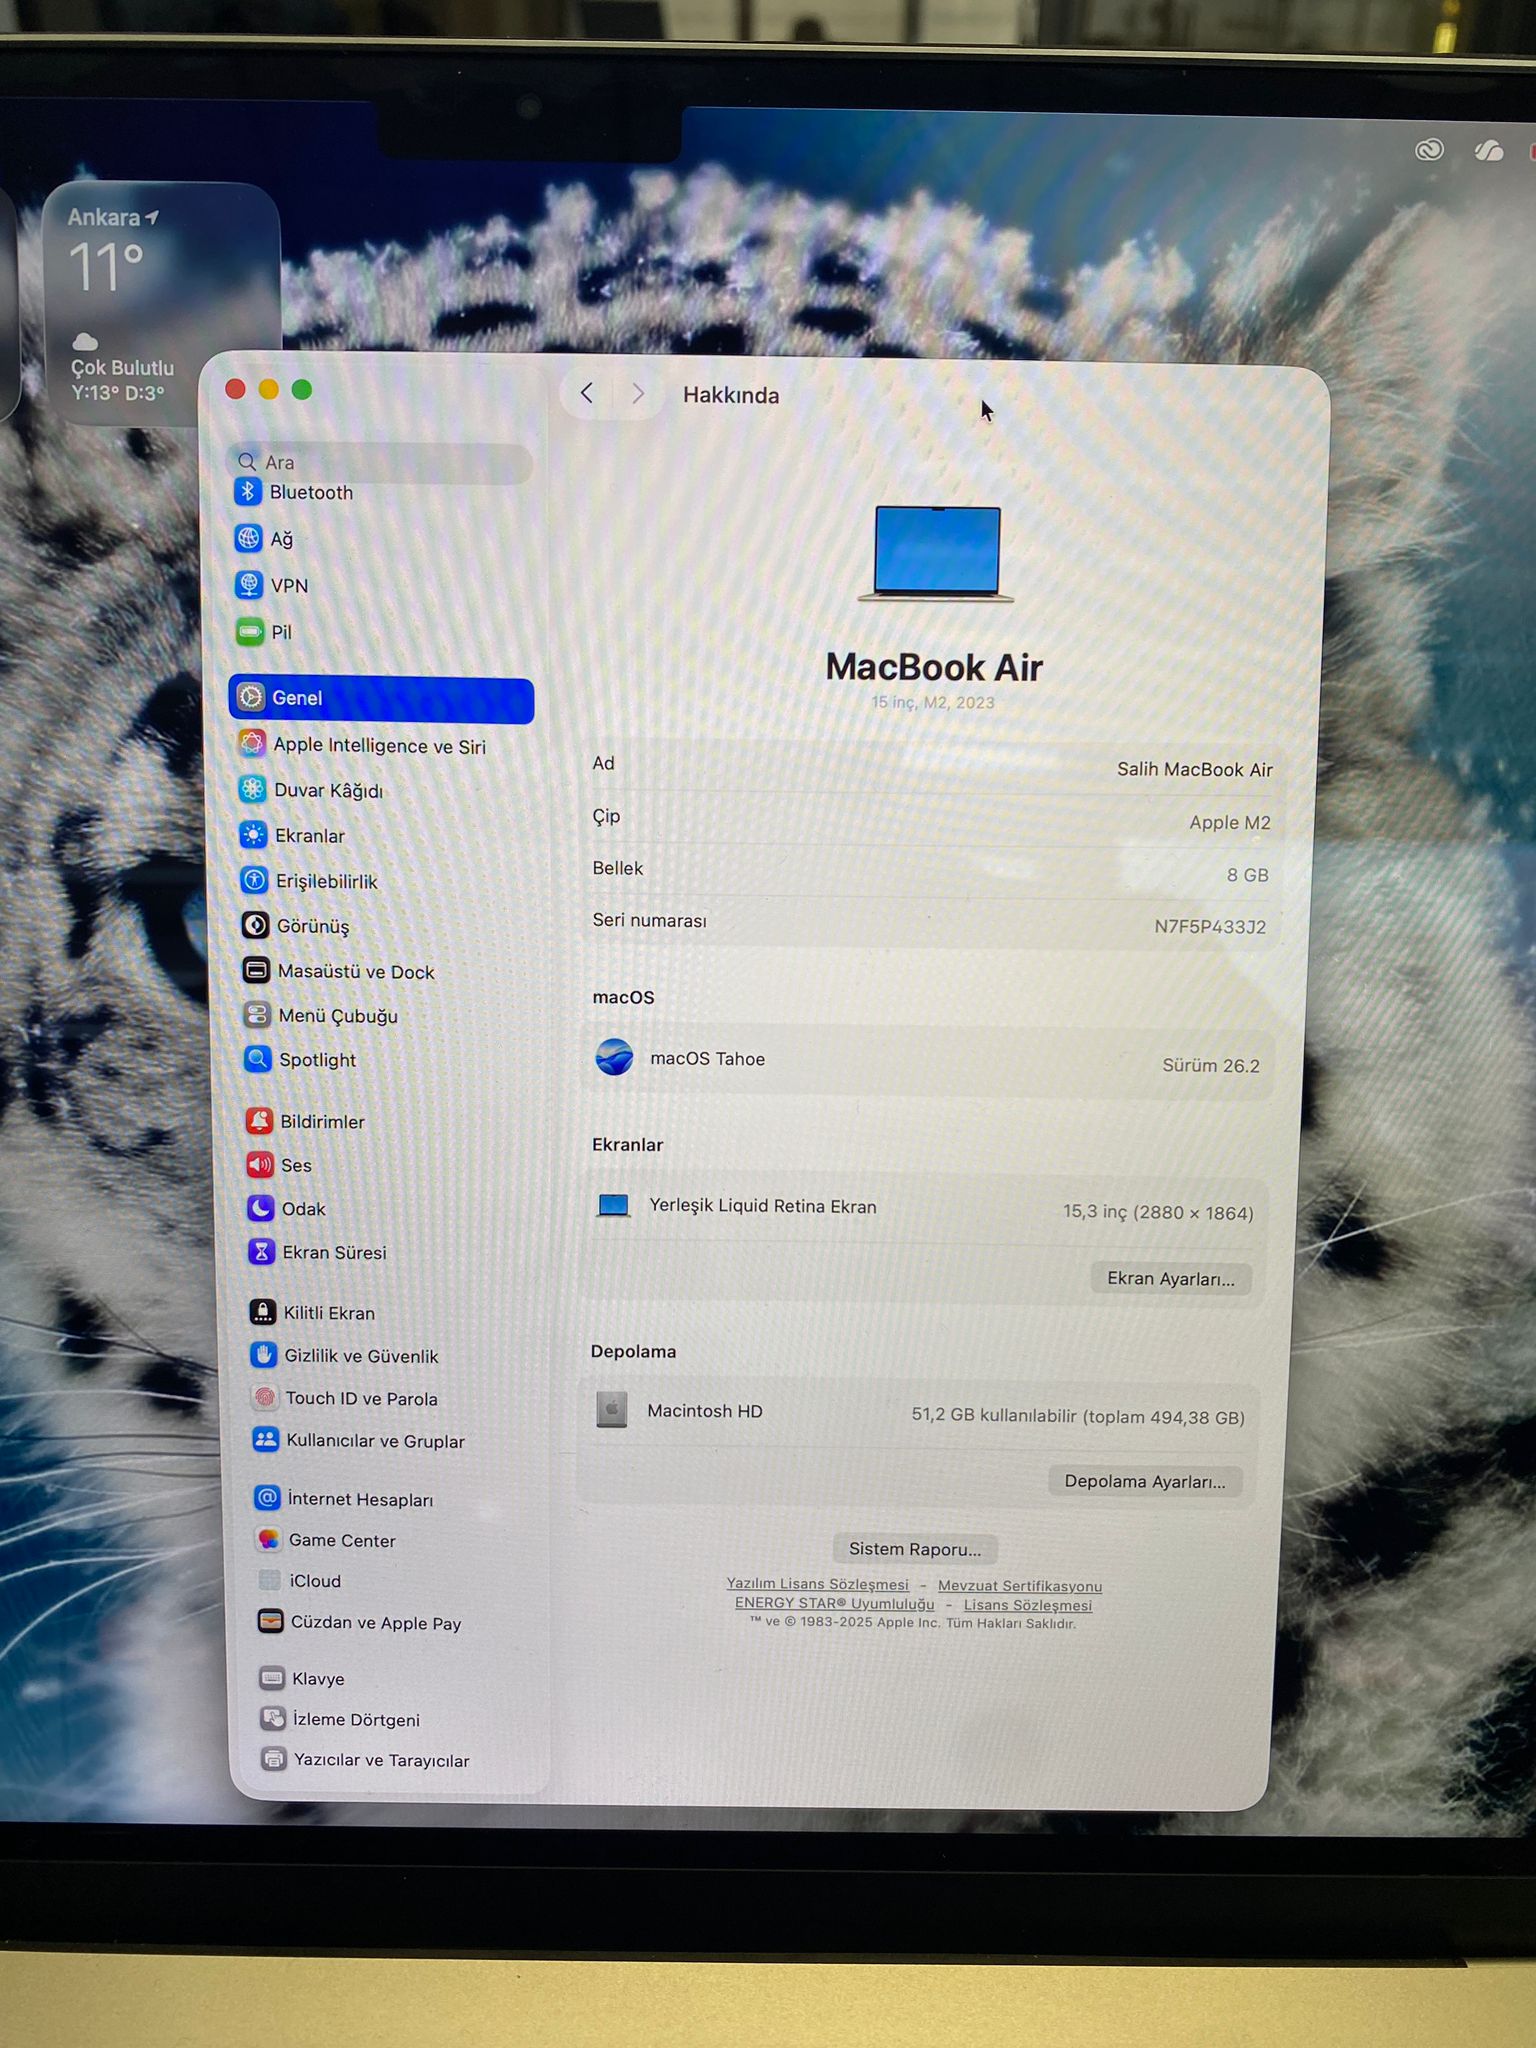Click the Sistem Raporu... button
Image resolution: width=1536 pixels, height=2048 pixels.
pyautogui.click(x=915, y=1549)
